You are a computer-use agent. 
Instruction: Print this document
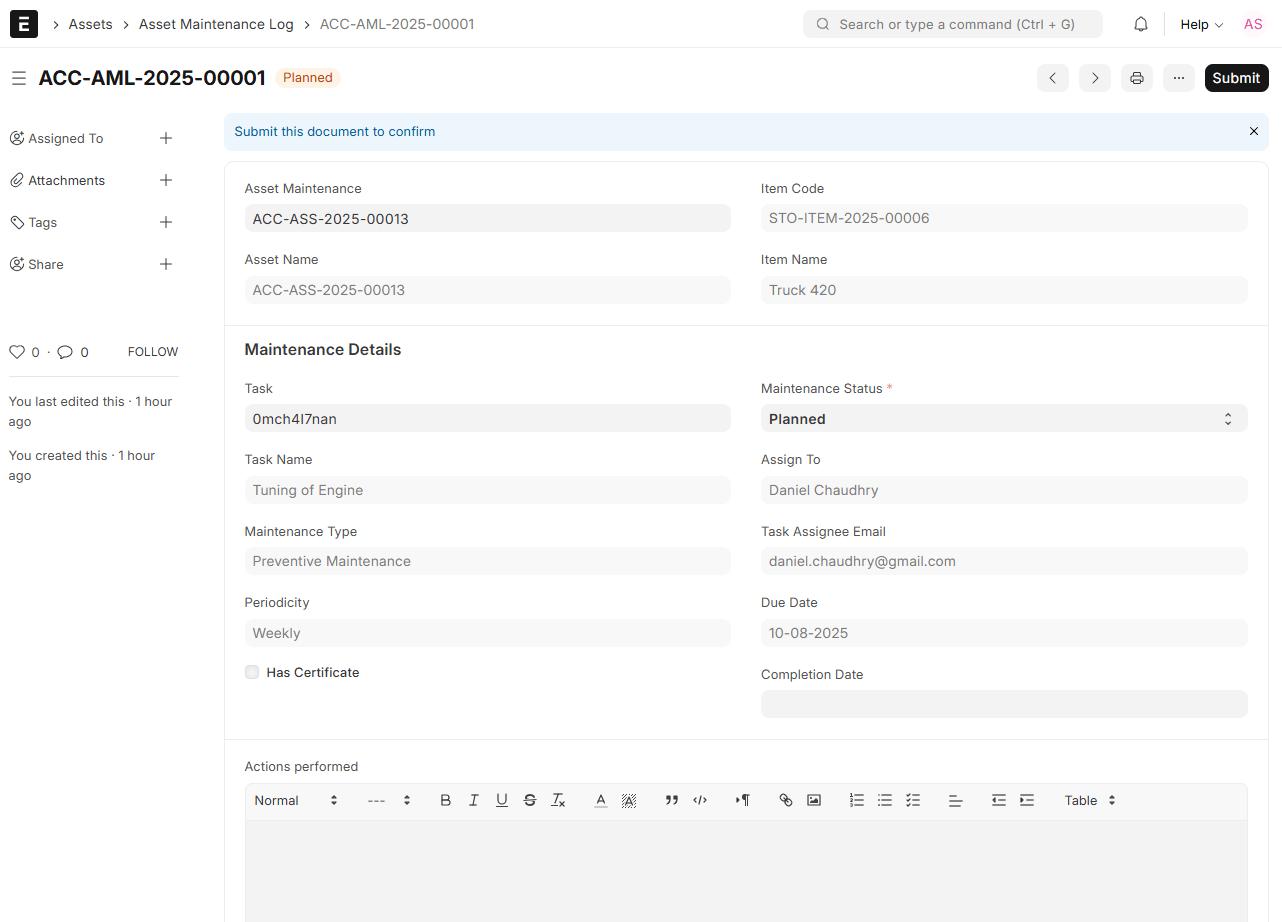[x=1137, y=78]
